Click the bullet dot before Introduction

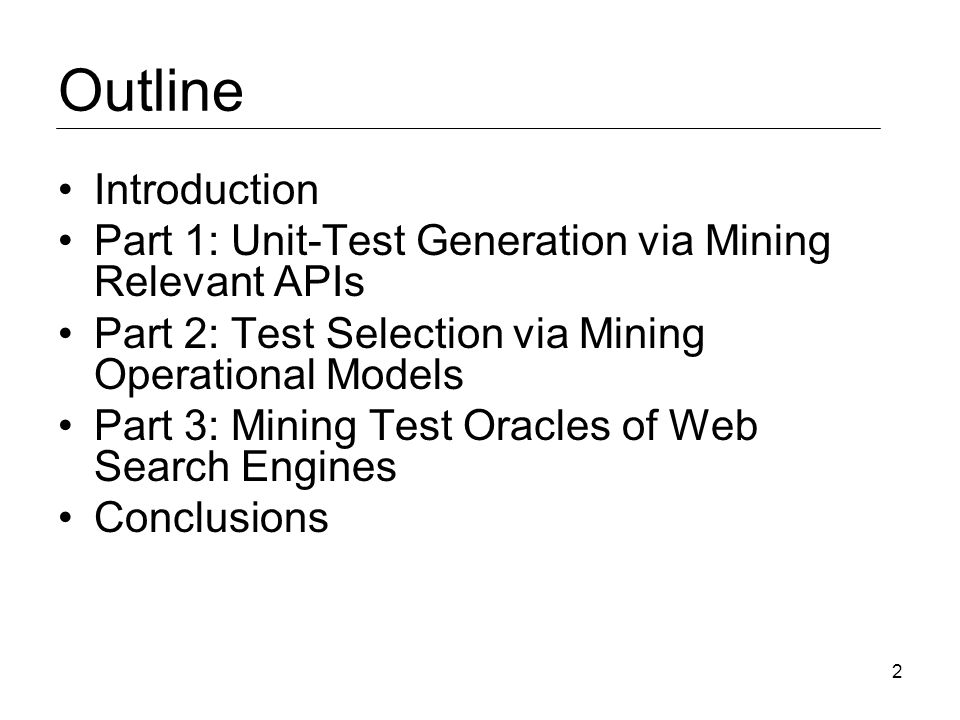pyautogui.click(x=66, y=189)
